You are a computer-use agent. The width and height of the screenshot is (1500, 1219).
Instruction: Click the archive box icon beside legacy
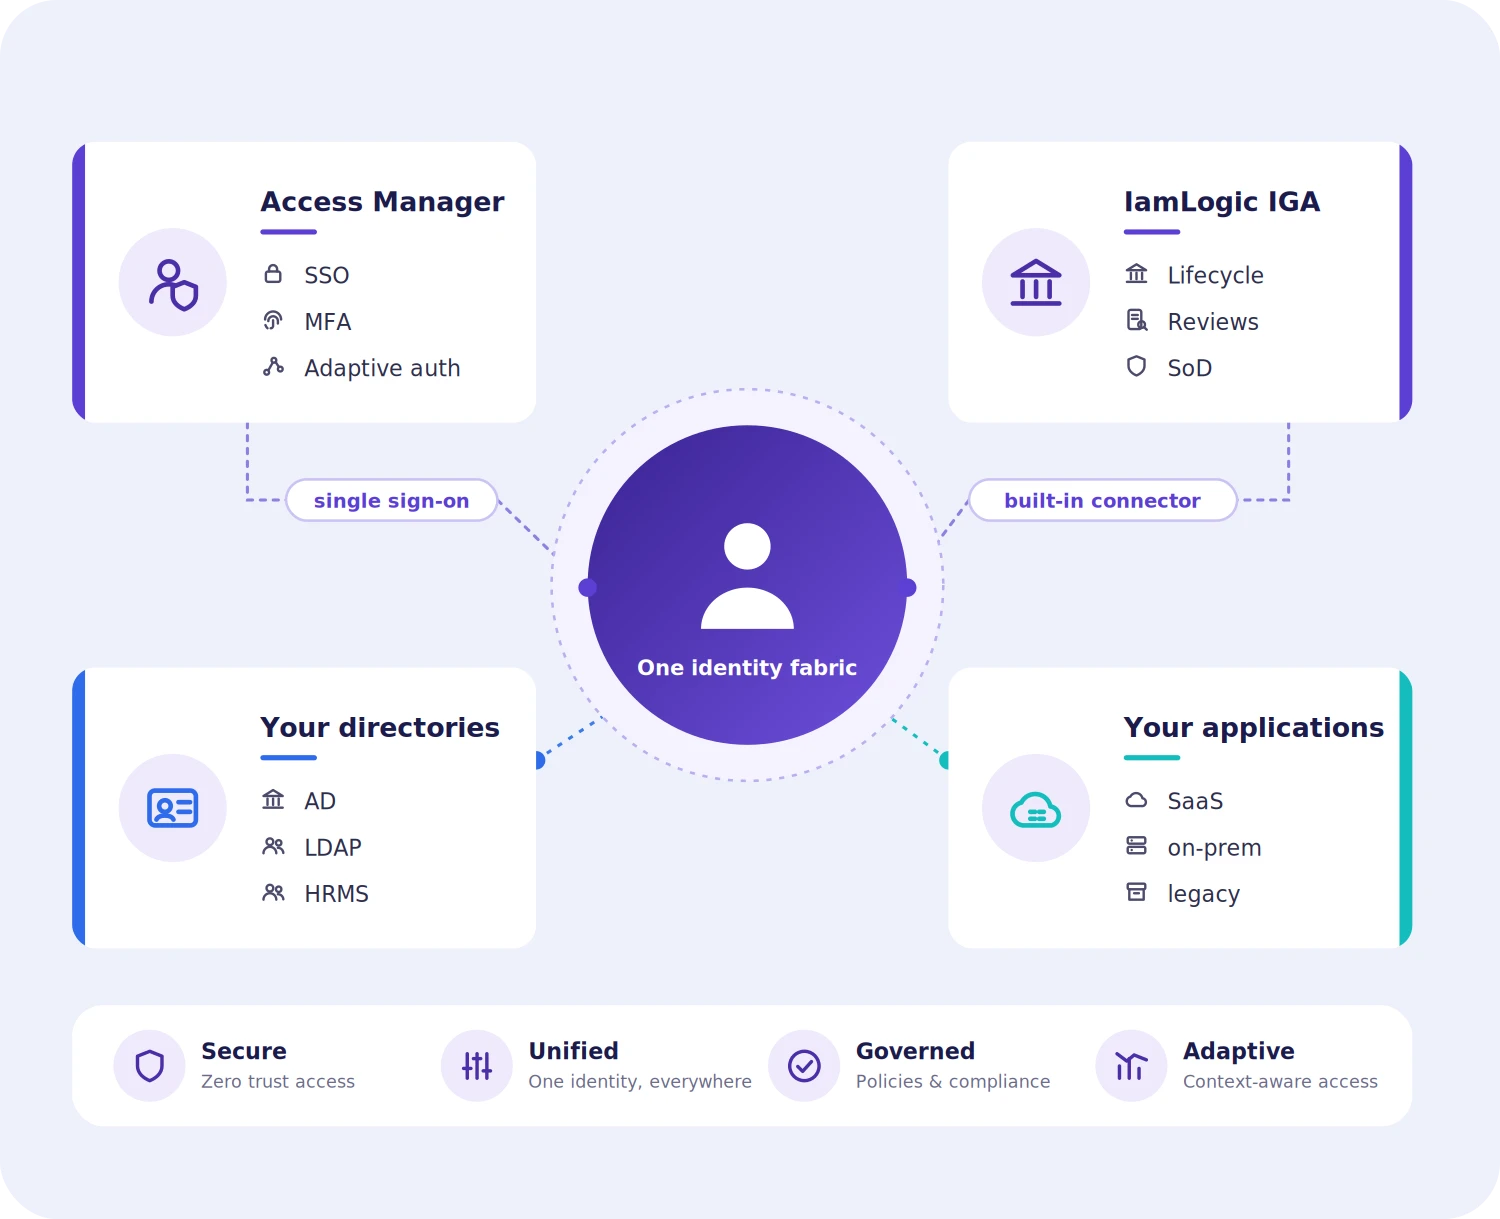[x=1136, y=892]
